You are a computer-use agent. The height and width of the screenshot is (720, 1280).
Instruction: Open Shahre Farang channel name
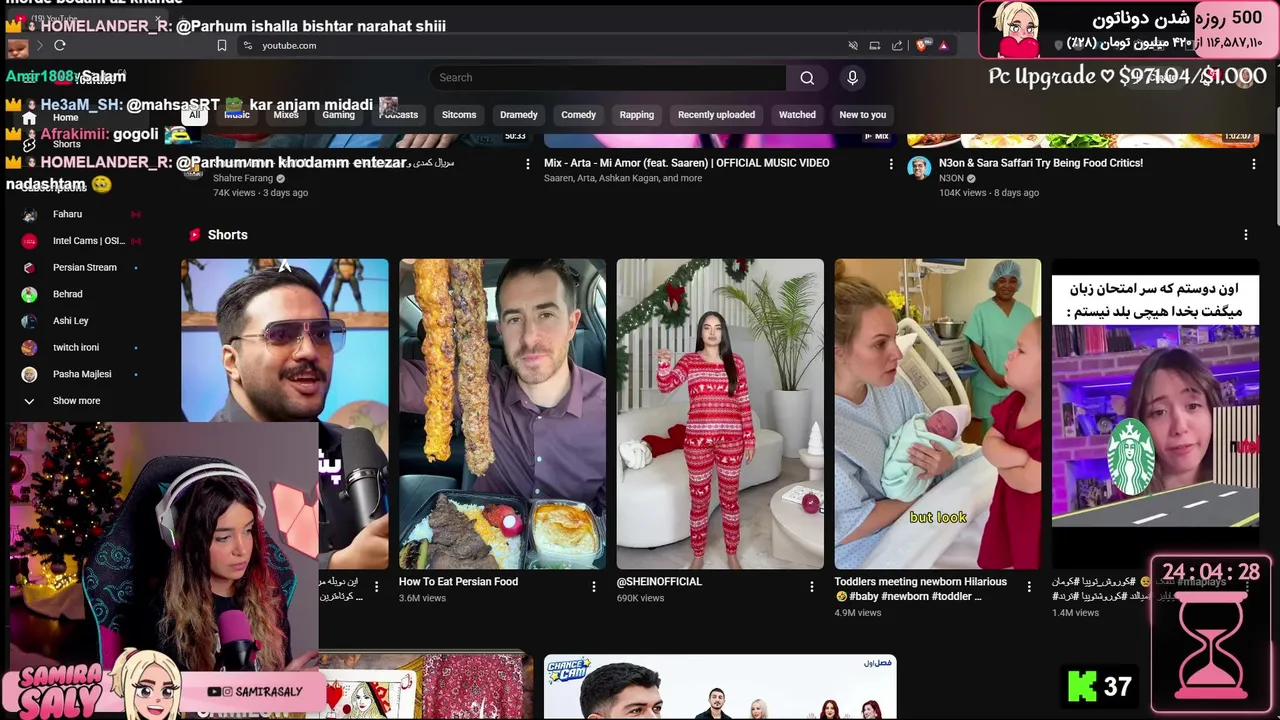click(x=243, y=178)
